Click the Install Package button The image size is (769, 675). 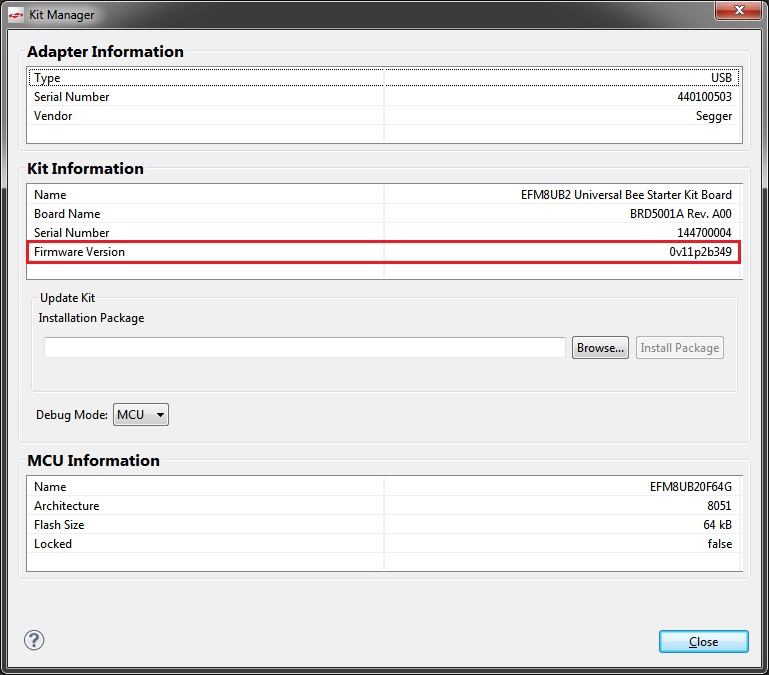(679, 348)
